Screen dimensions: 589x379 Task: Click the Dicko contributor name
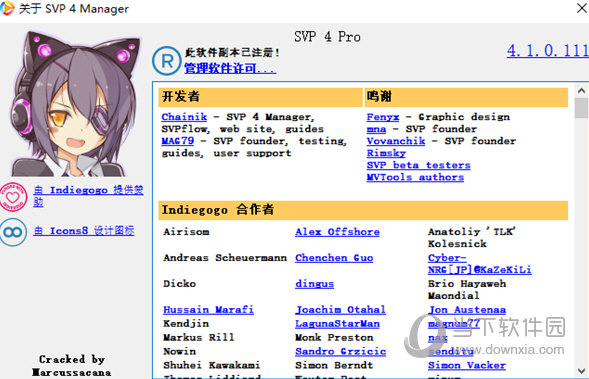point(179,284)
